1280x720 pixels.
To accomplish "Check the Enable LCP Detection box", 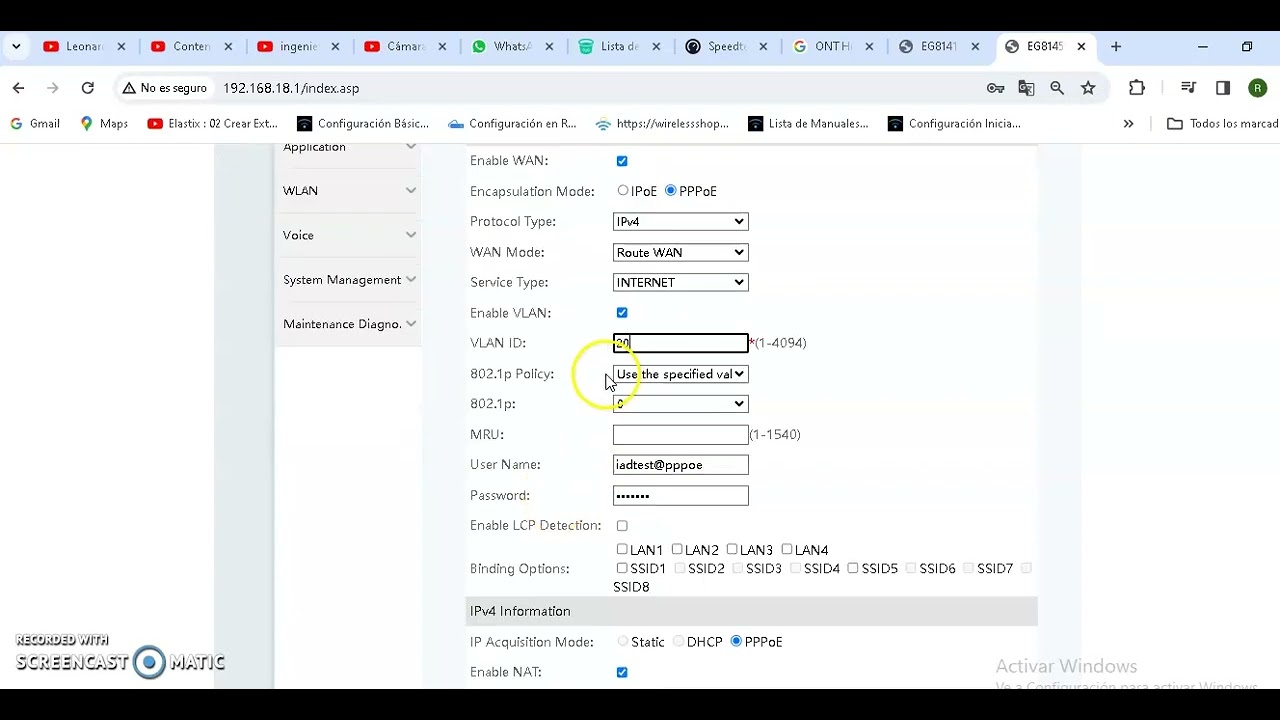I will 622,526.
